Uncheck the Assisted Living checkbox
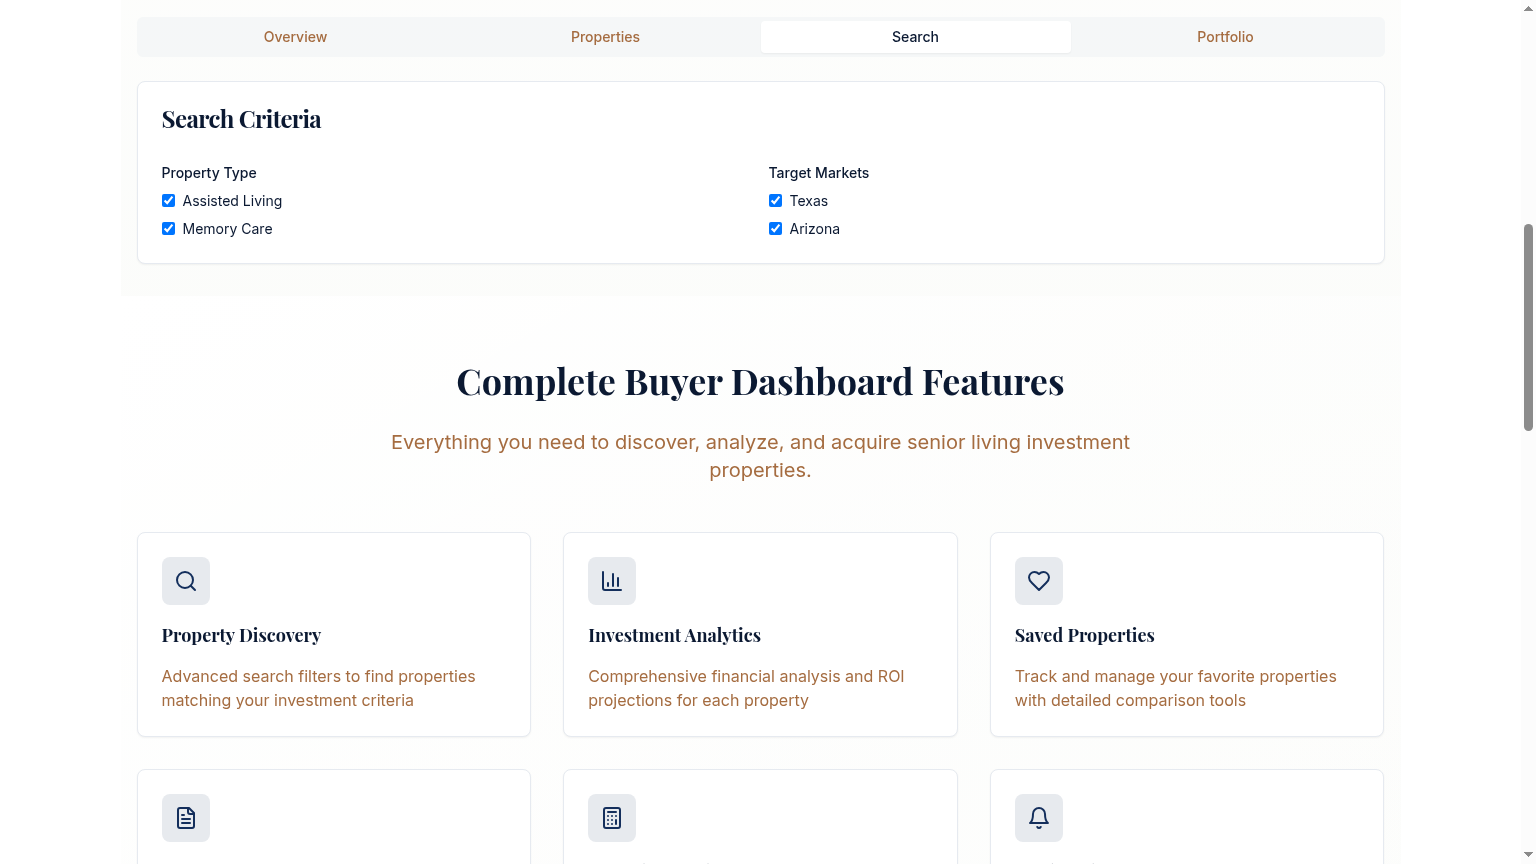The image size is (1536, 864). tap(168, 201)
